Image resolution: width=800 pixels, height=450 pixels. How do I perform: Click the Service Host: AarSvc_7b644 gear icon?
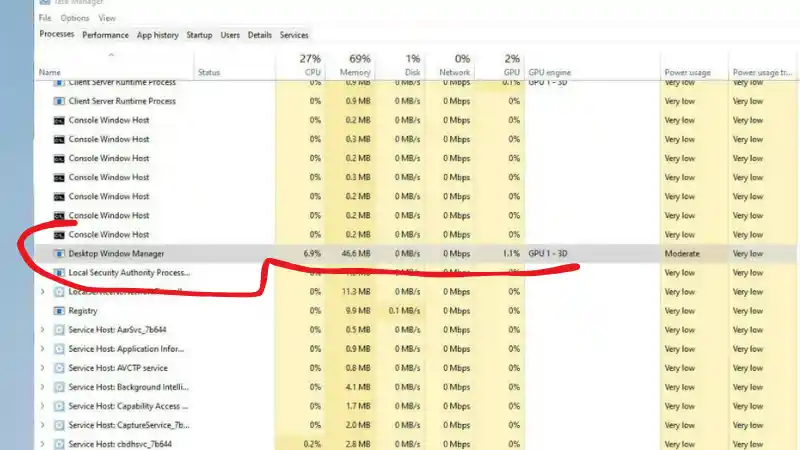point(59,330)
